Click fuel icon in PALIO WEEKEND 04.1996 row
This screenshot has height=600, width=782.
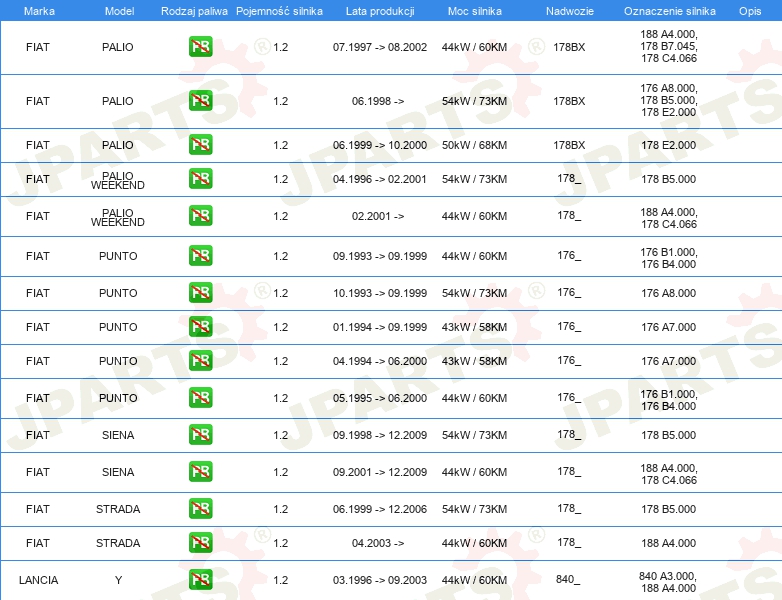click(x=200, y=179)
